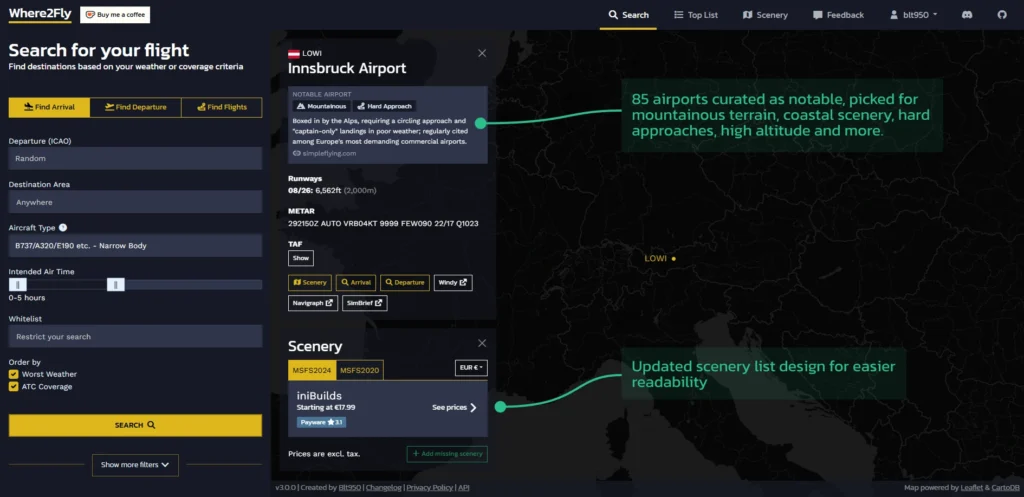Viewport: 1024px width, 497px height.
Task: Open the Aircraft Type selector
Action: click(135, 246)
